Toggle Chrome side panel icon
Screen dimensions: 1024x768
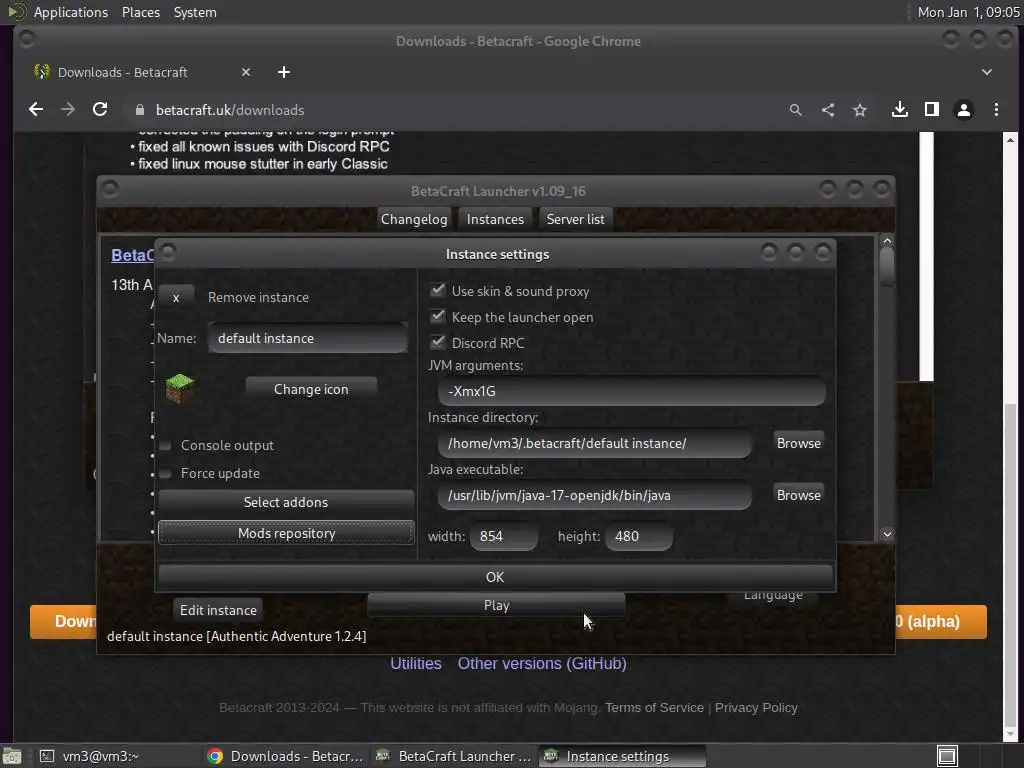click(932, 110)
